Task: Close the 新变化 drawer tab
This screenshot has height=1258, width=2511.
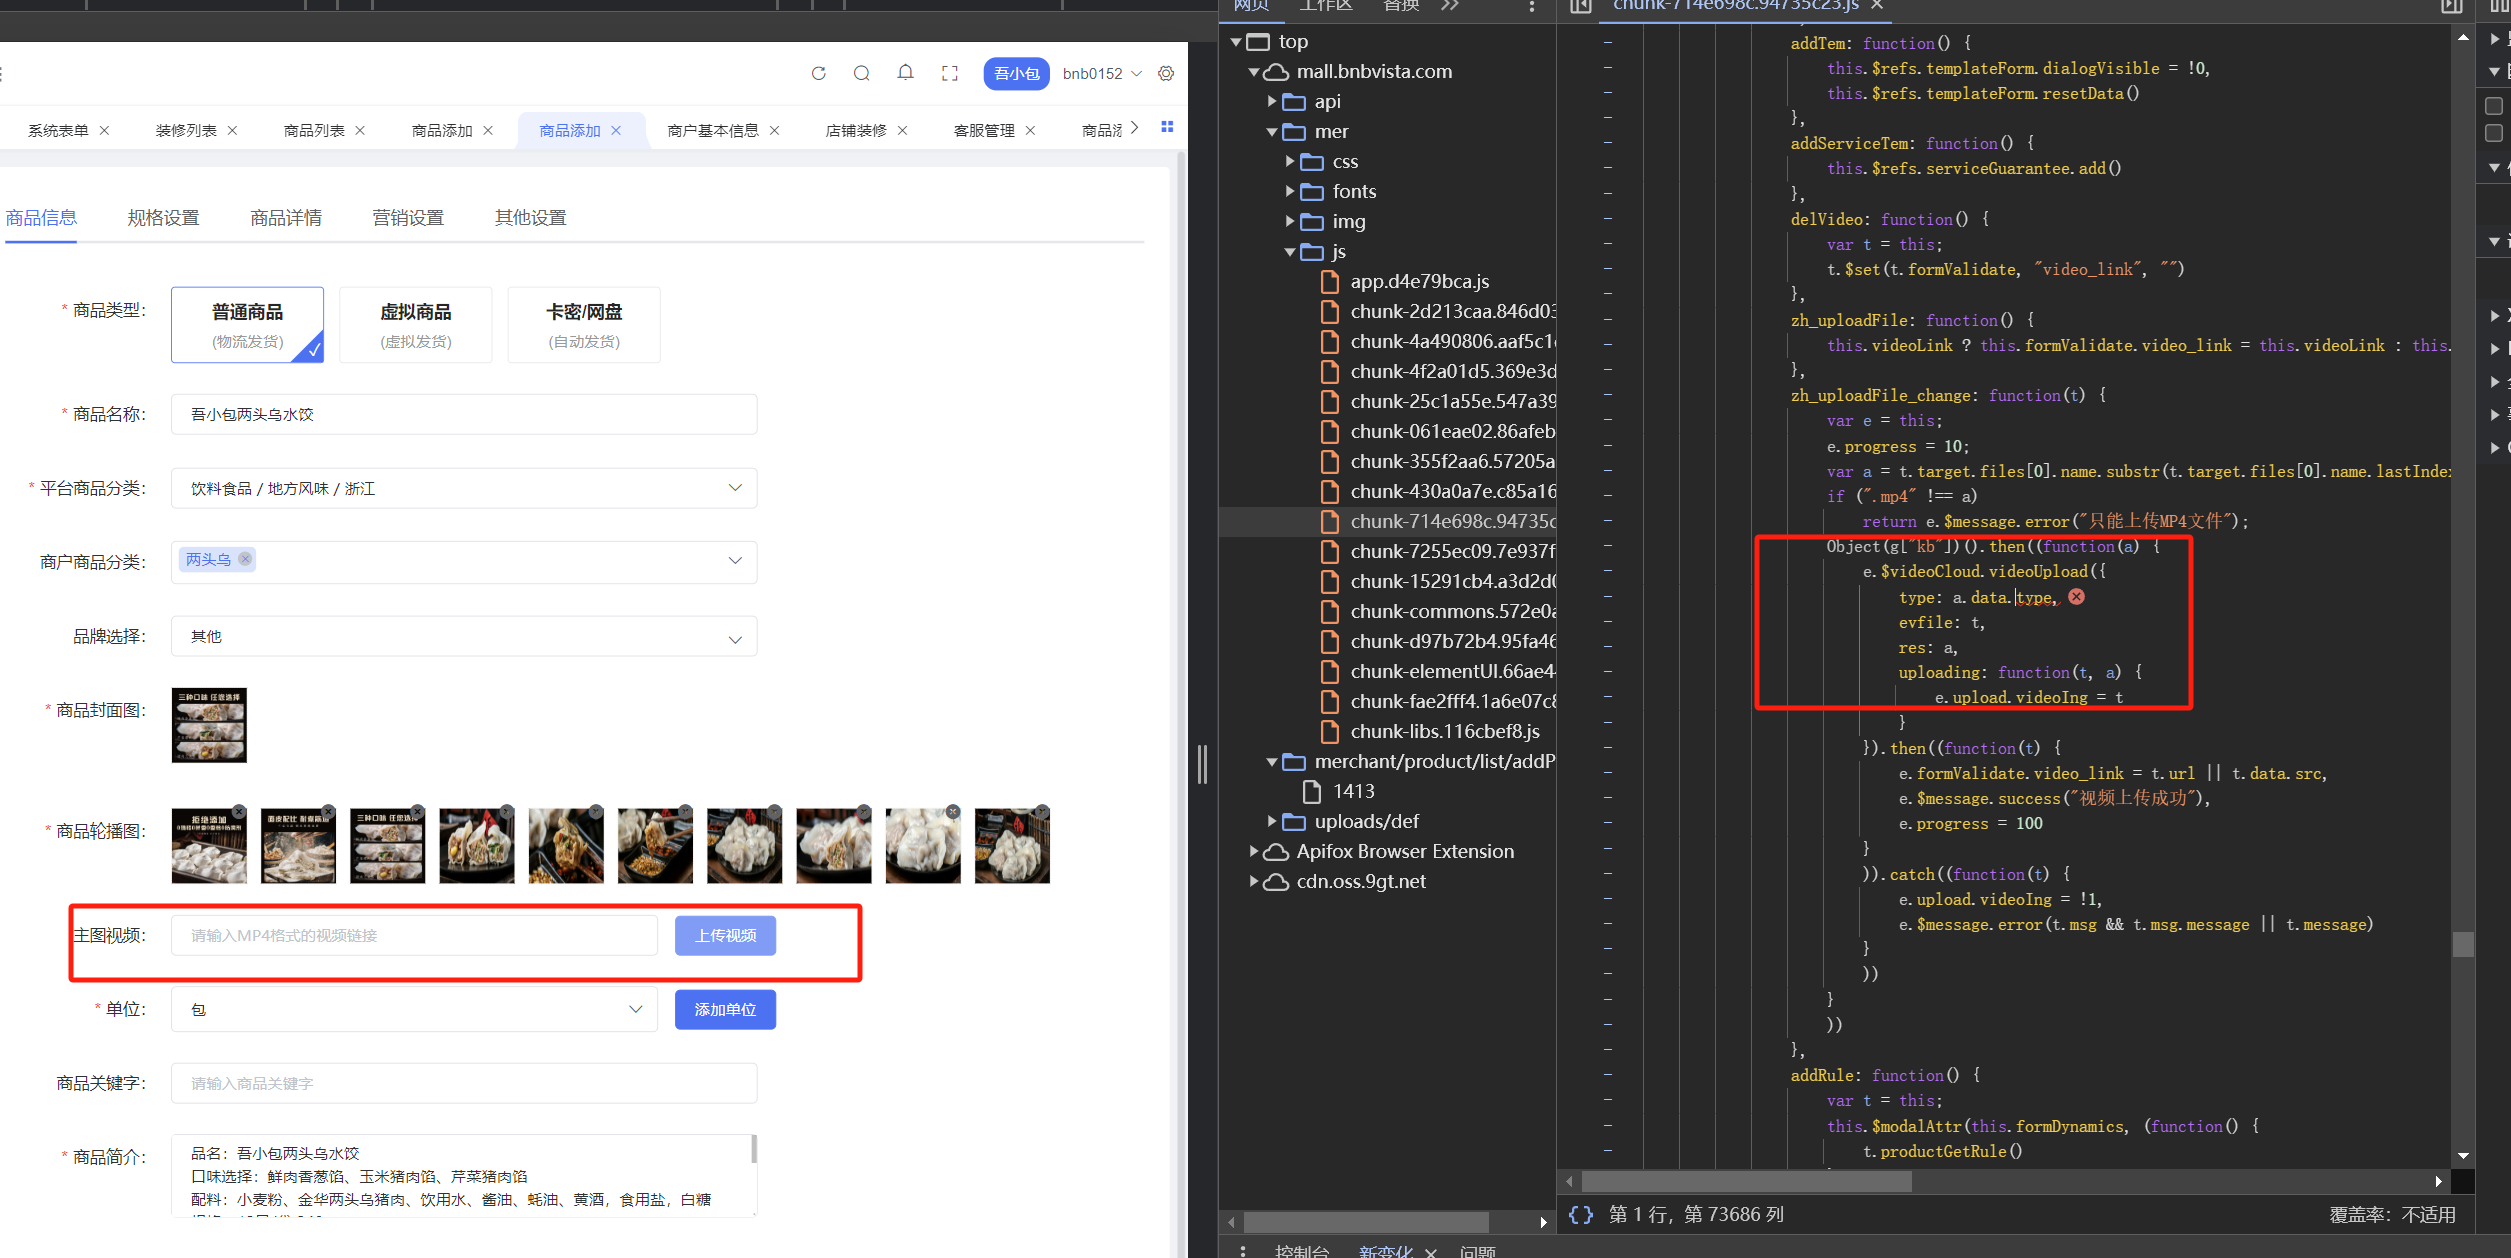Action: 1430,1252
